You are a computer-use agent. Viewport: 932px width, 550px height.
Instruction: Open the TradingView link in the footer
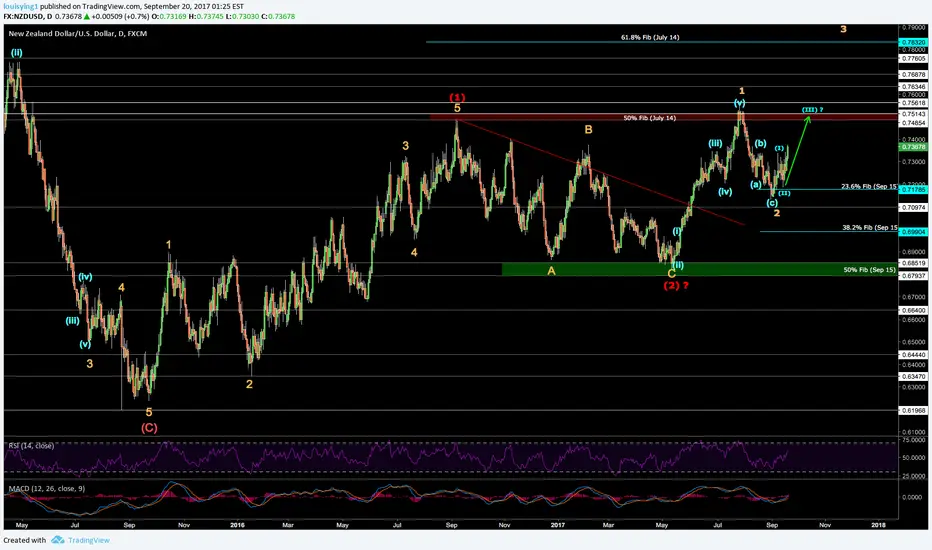[89, 540]
